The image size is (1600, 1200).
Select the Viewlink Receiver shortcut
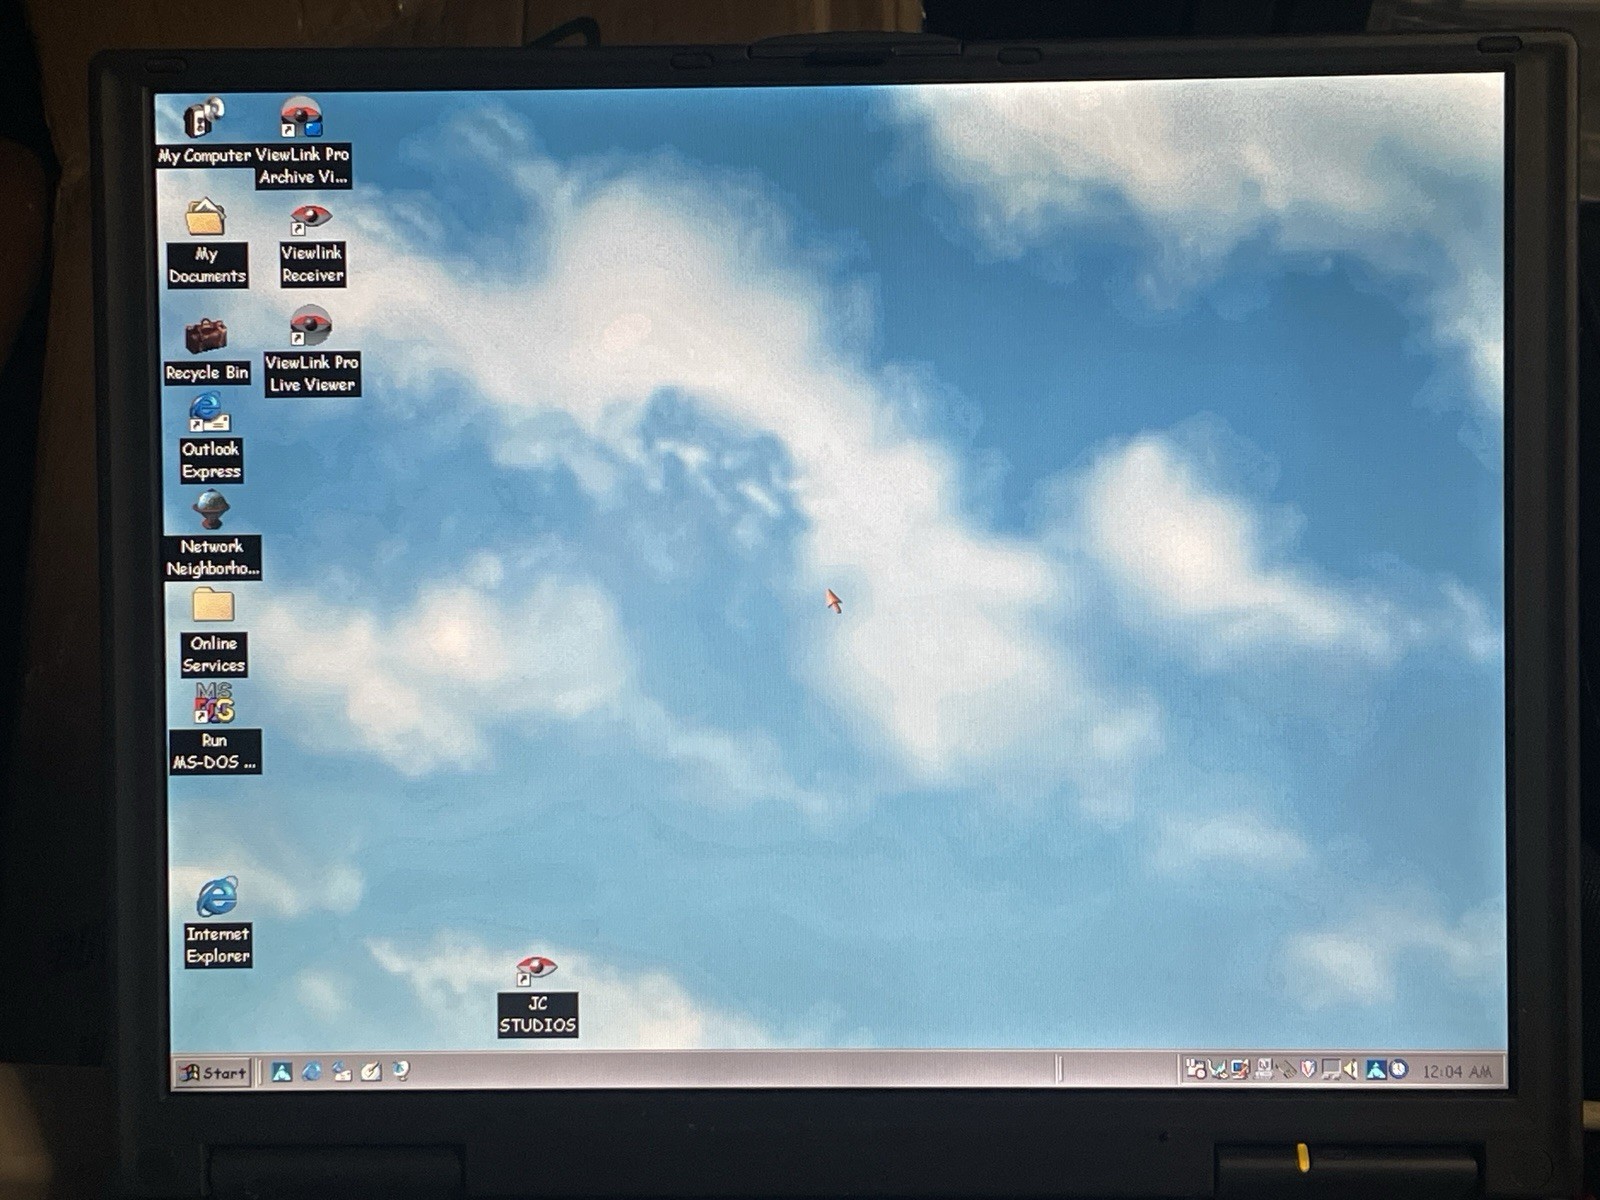pos(310,218)
